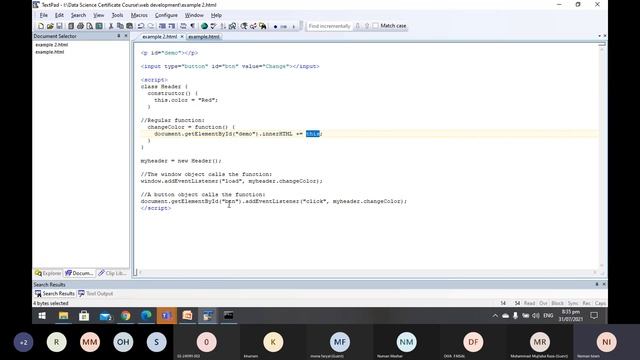Viewport: 640px width, 360px height.
Task: Click the Find incrementally input field
Action: tap(329, 26)
